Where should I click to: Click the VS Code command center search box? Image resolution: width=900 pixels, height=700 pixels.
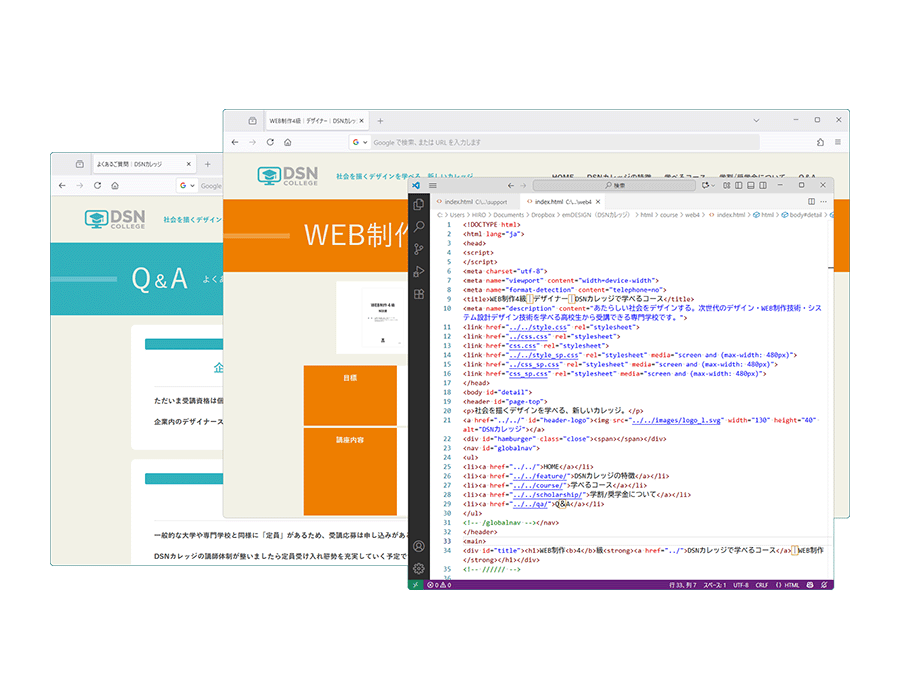pyautogui.click(x=614, y=185)
